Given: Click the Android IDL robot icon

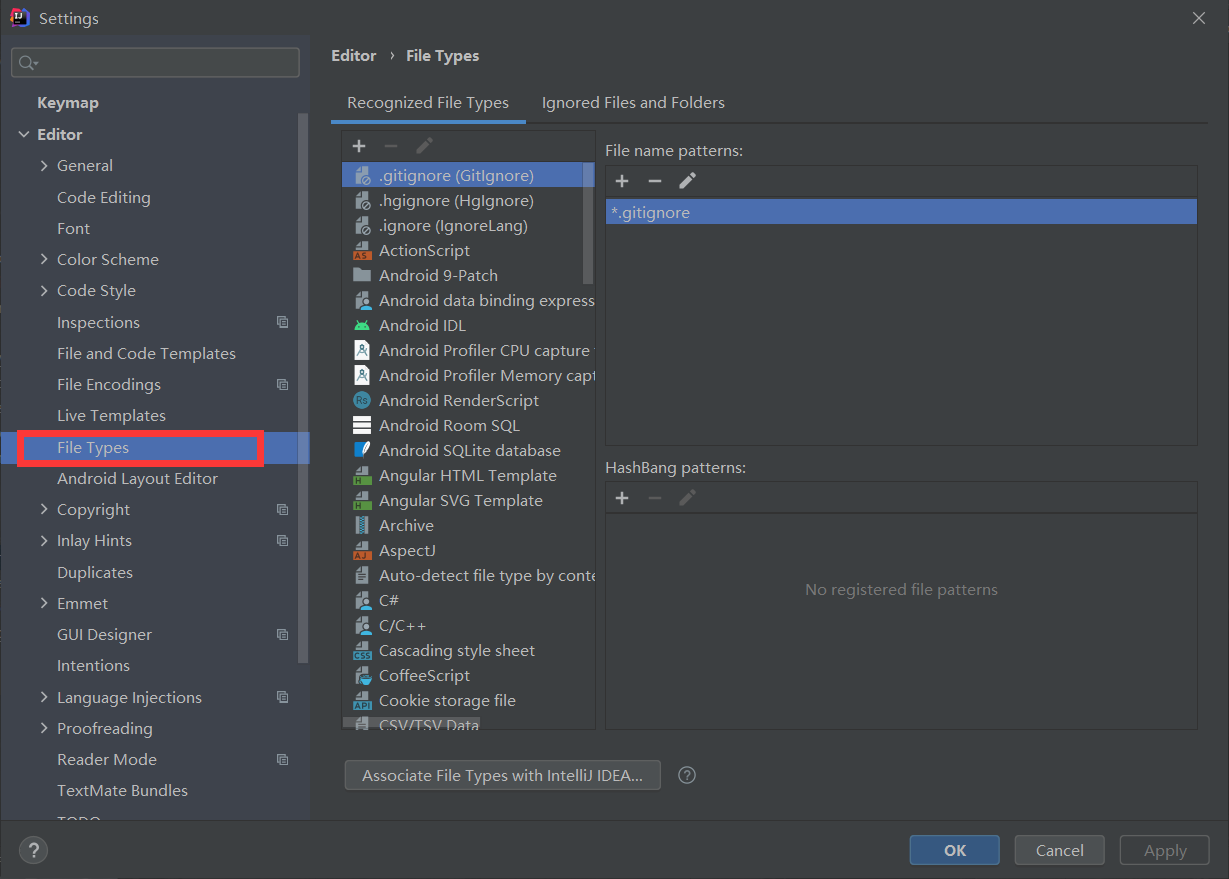Looking at the screenshot, I should click(362, 326).
